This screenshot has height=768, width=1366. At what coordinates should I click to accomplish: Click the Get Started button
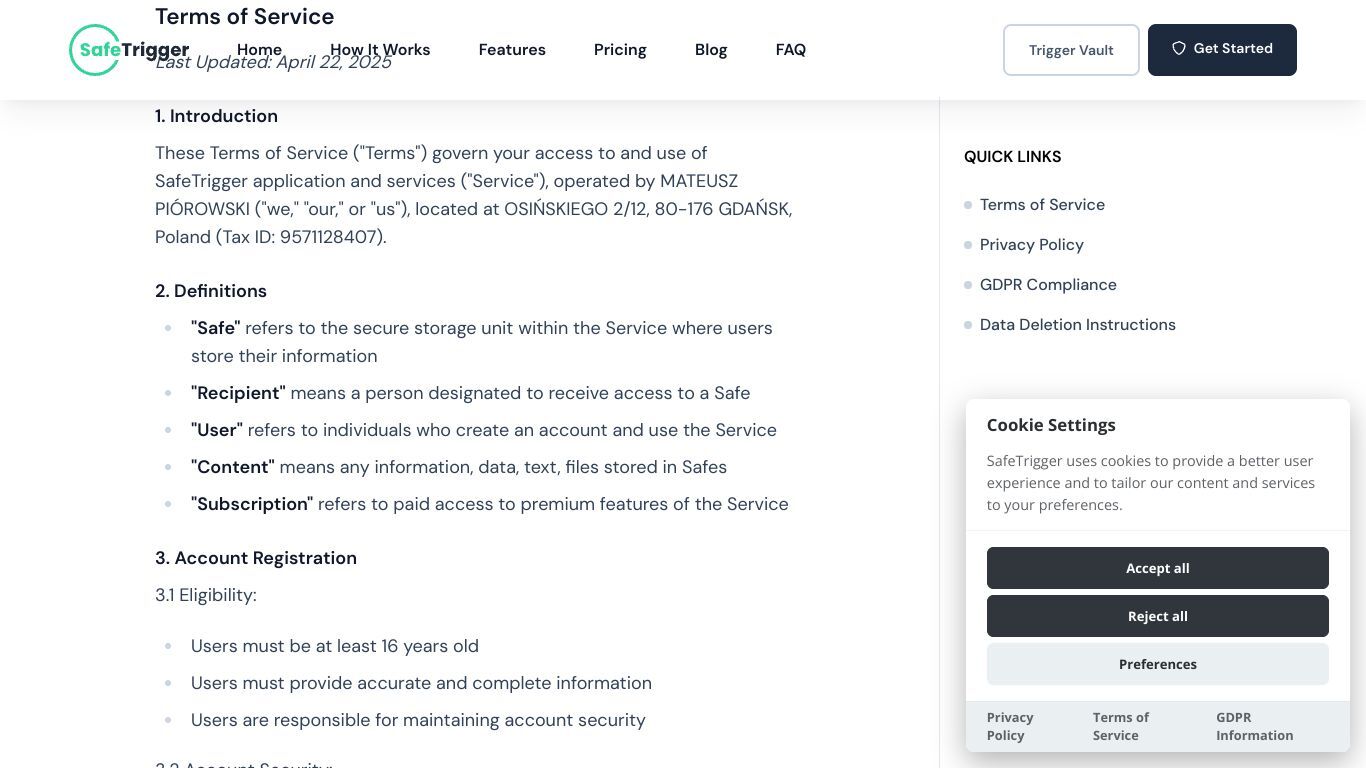coord(1222,50)
